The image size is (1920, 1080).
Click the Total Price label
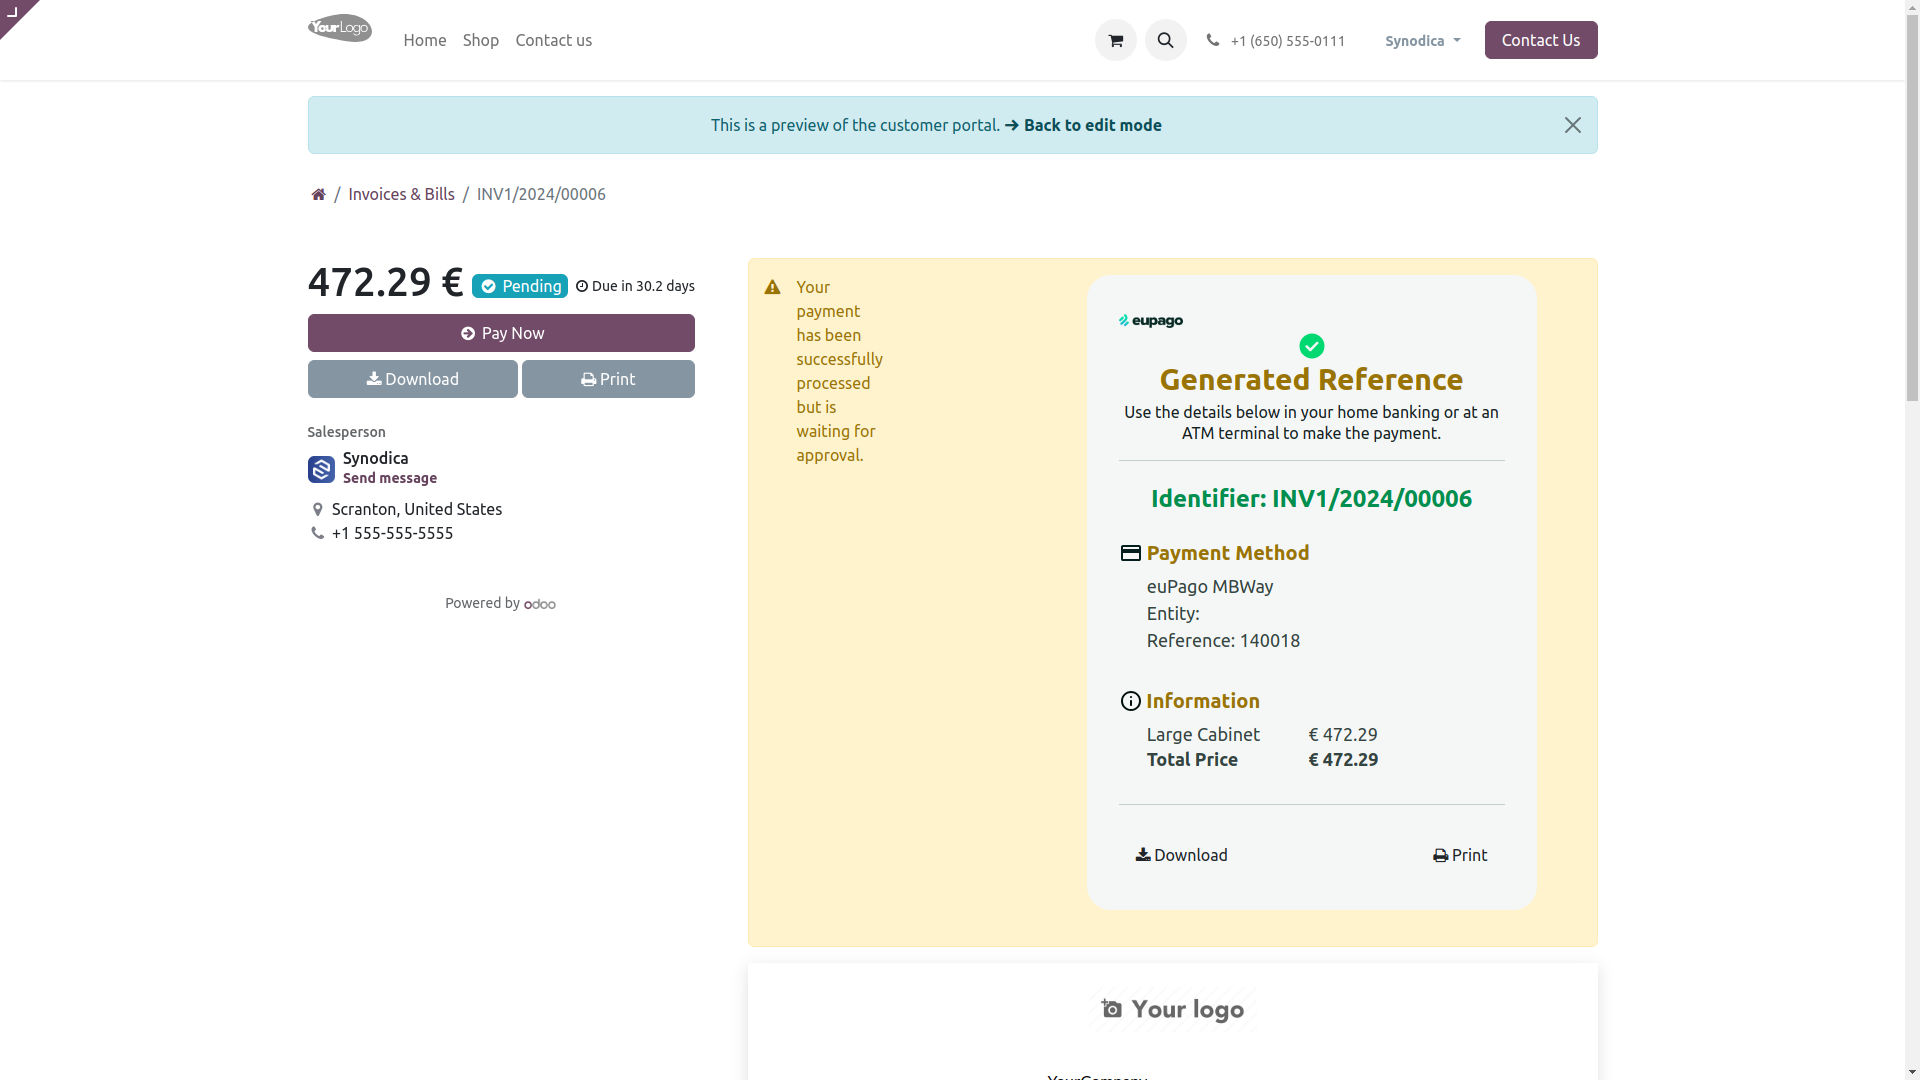[x=1192, y=759]
